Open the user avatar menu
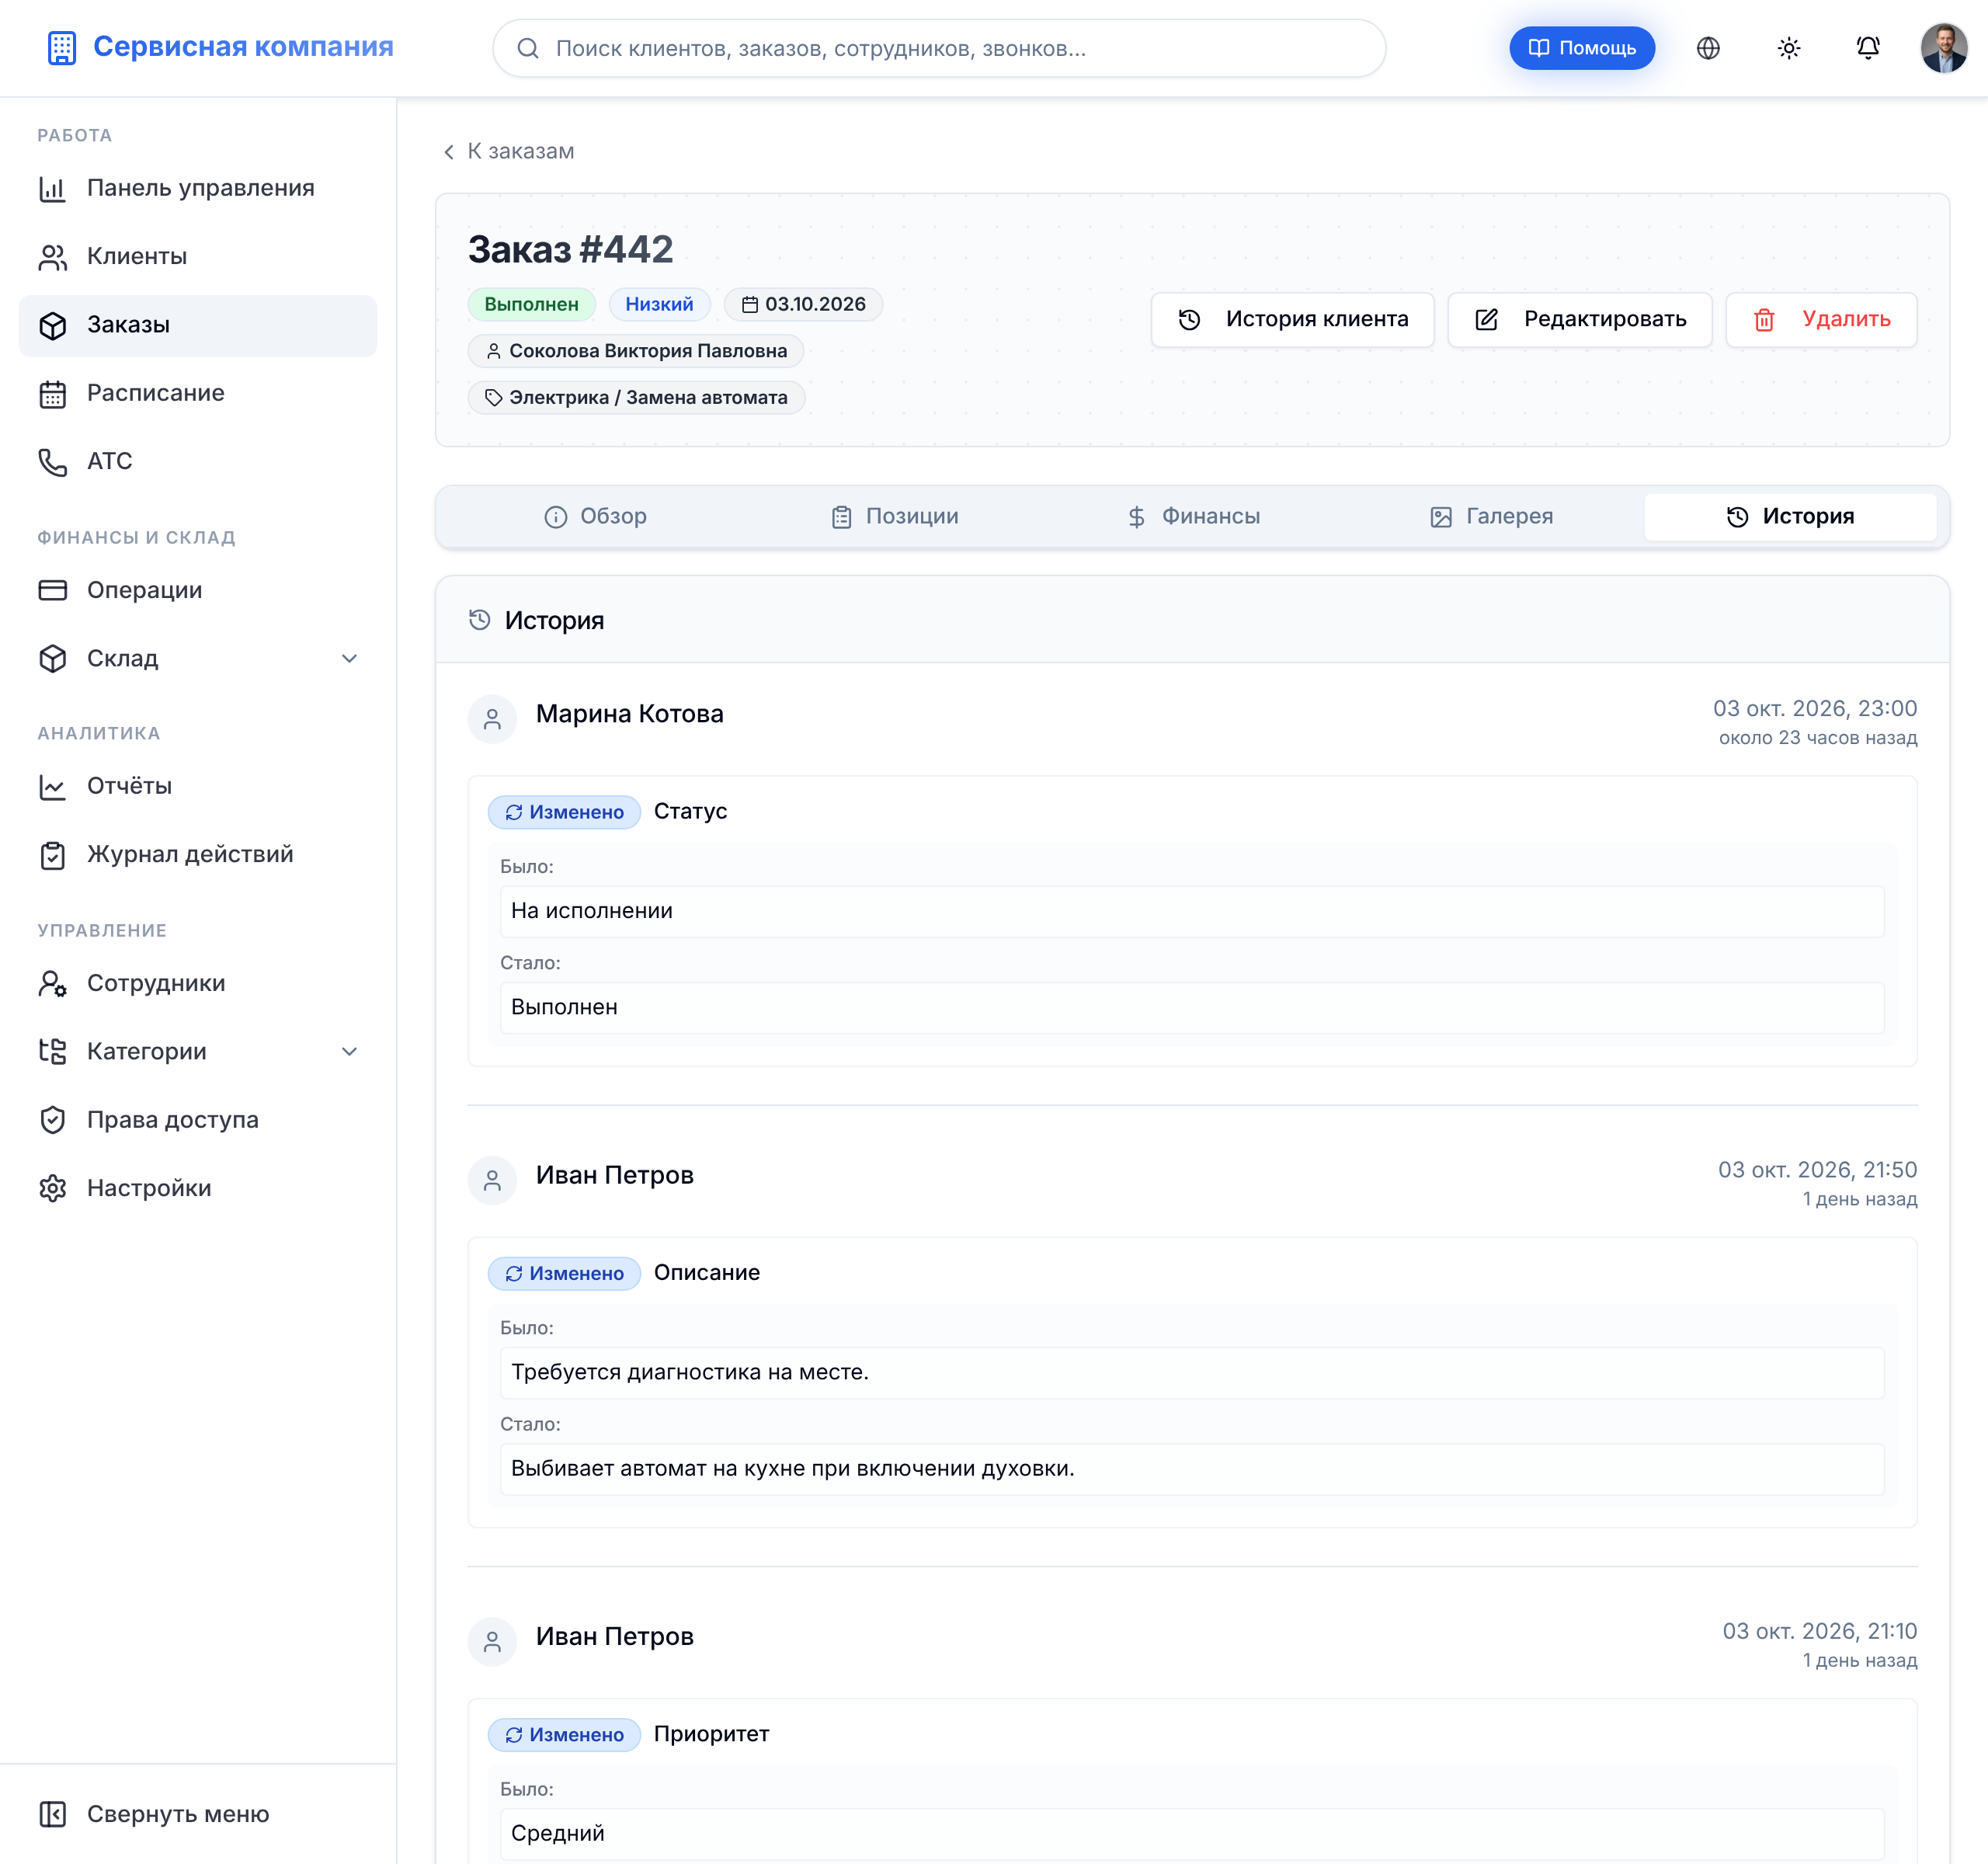 (1943, 48)
